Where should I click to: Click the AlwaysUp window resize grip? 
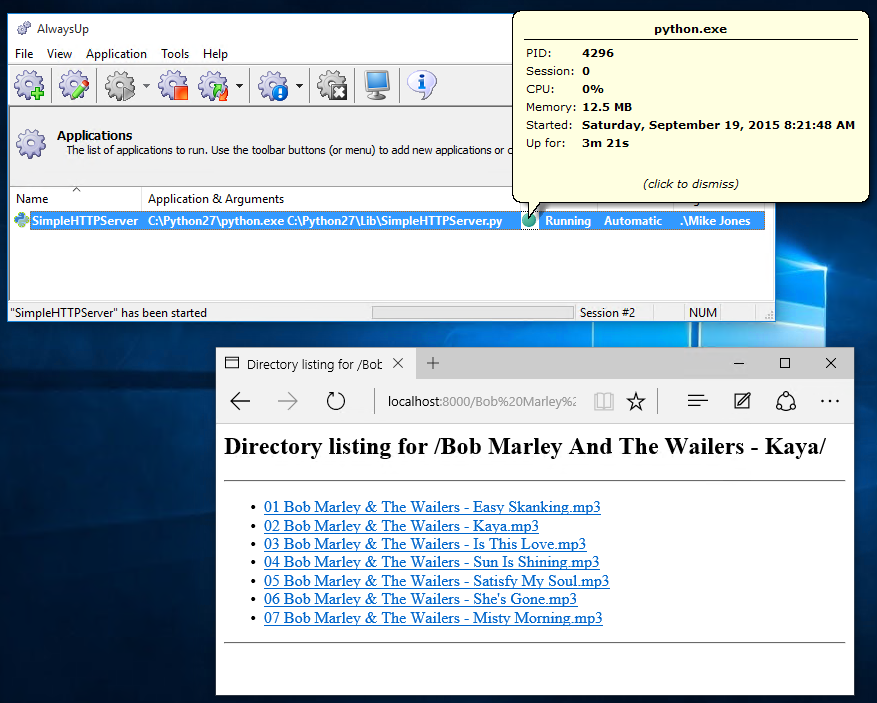point(769,315)
